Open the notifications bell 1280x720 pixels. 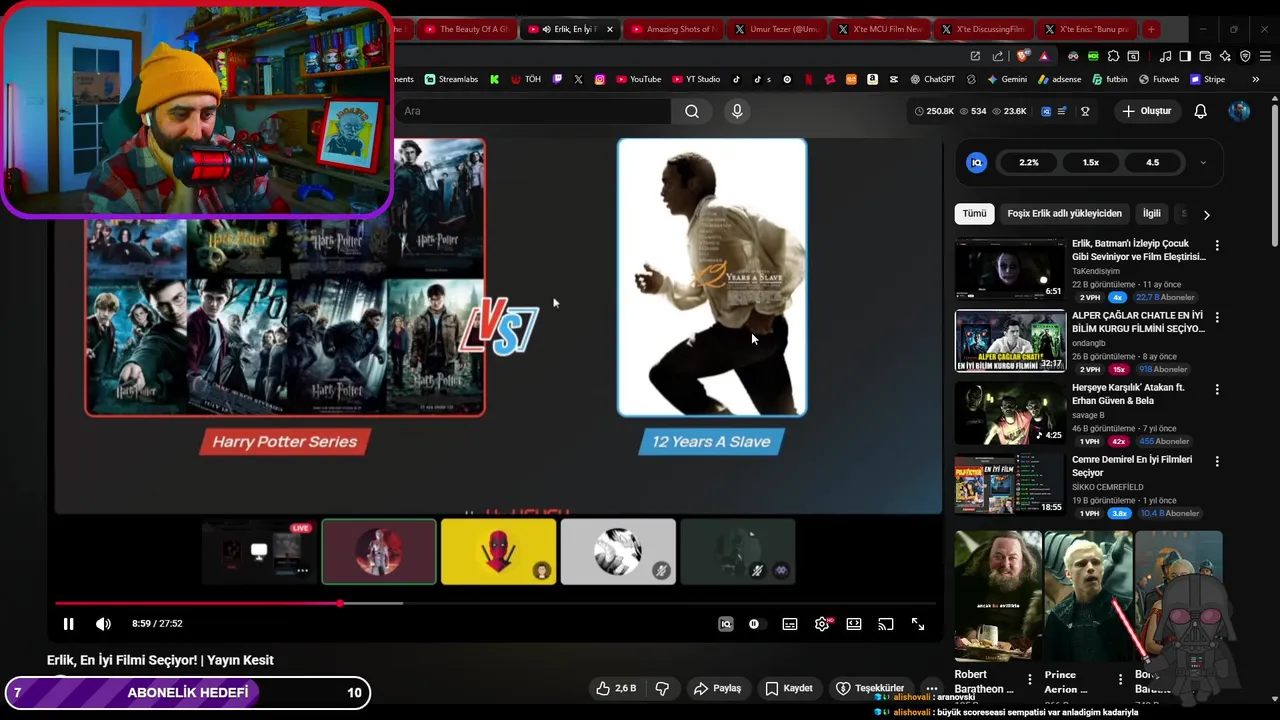tap(1201, 111)
